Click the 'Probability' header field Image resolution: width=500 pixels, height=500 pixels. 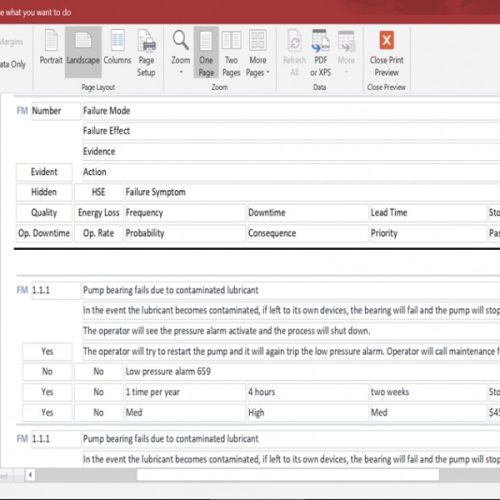[x=185, y=234]
